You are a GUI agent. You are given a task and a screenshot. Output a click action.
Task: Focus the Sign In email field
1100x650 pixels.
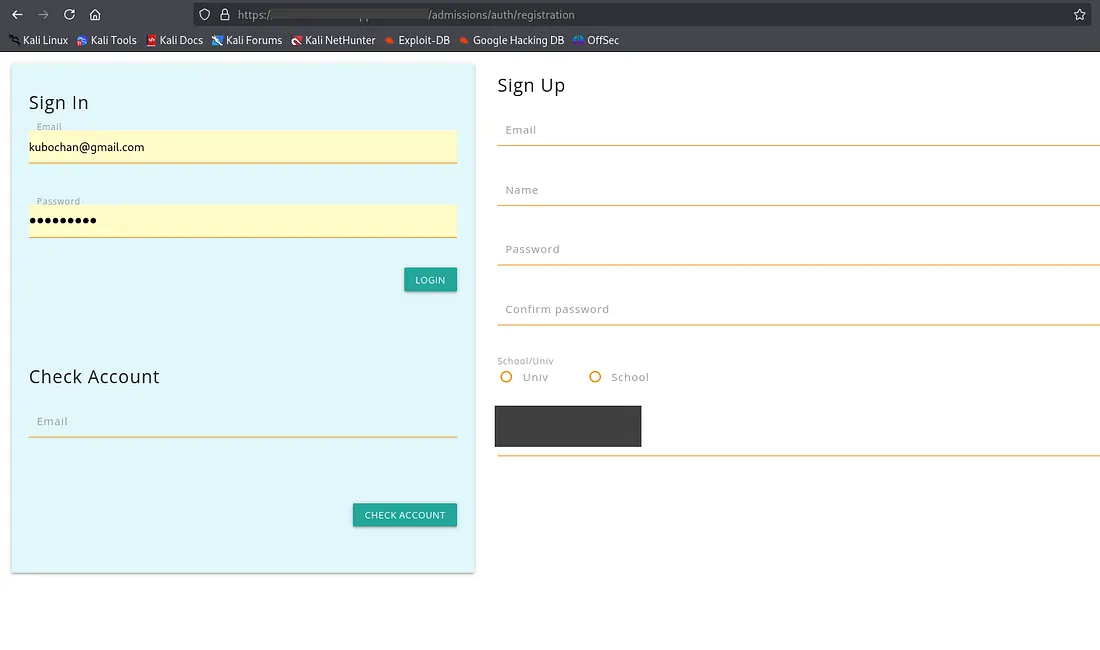coord(243,147)
